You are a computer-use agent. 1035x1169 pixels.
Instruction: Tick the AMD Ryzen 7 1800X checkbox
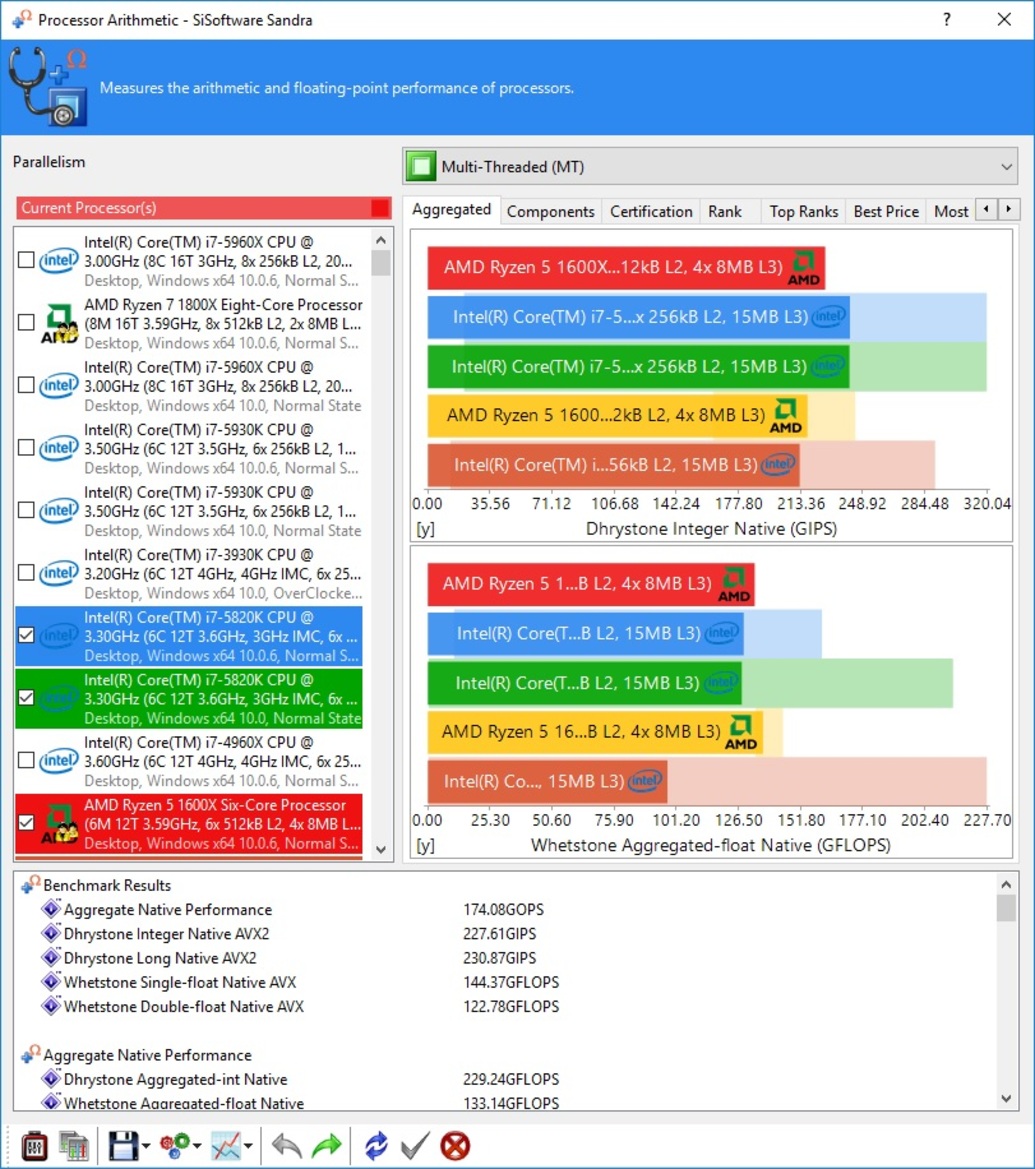pos(26,323)
